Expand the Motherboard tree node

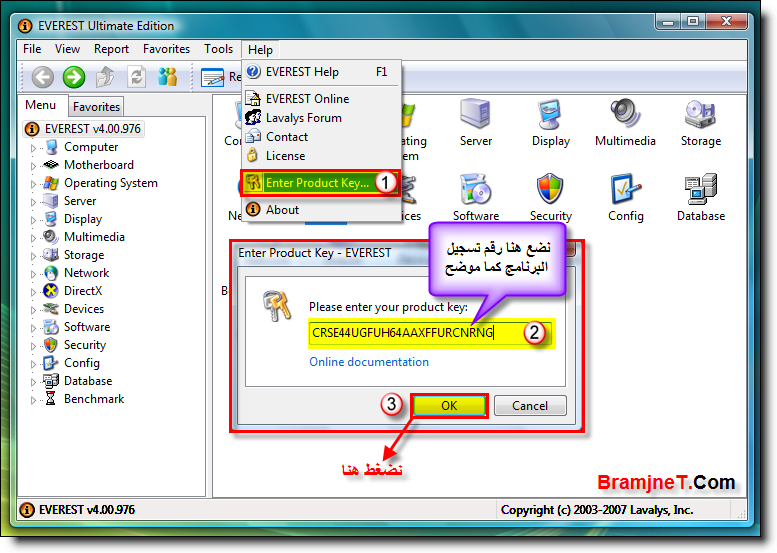[33, 166]
